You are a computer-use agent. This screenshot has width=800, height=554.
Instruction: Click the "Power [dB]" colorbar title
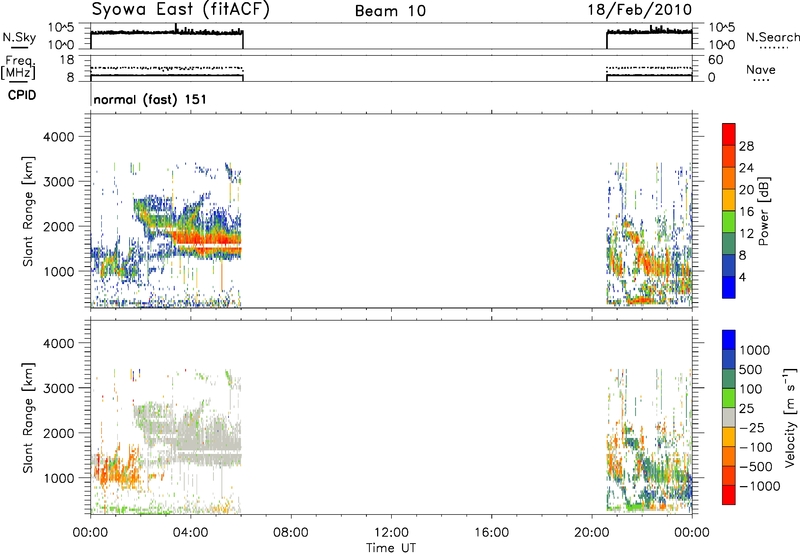pyautogui.click(x=763, y=211)
